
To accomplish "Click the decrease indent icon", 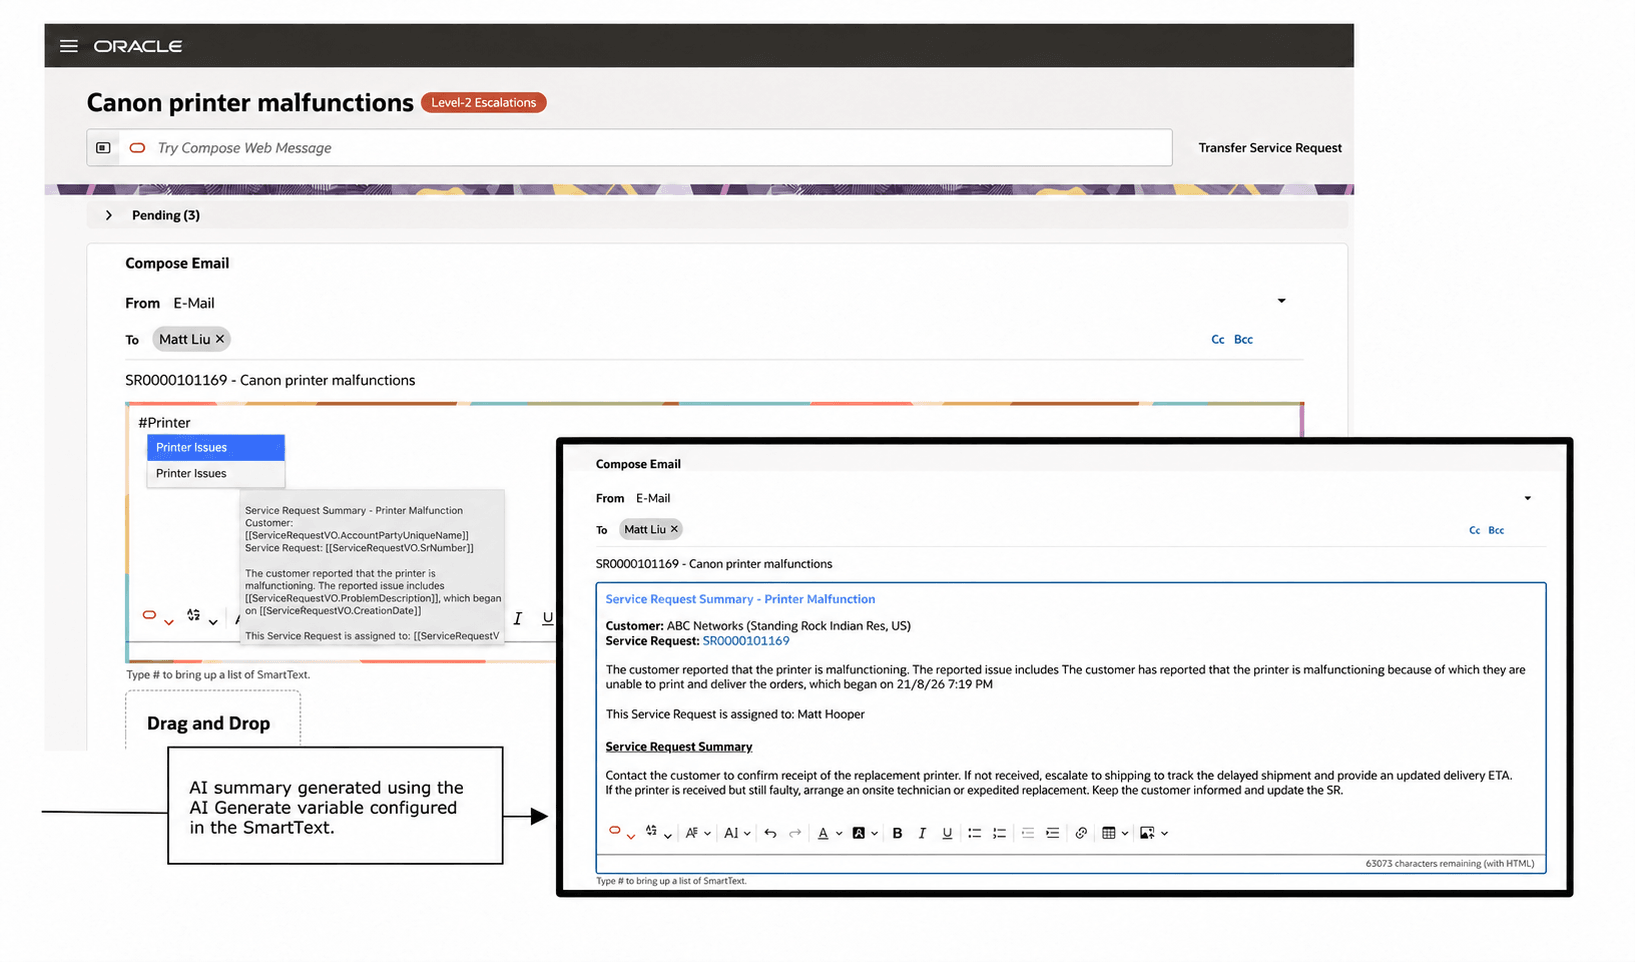I will 1027,833.
